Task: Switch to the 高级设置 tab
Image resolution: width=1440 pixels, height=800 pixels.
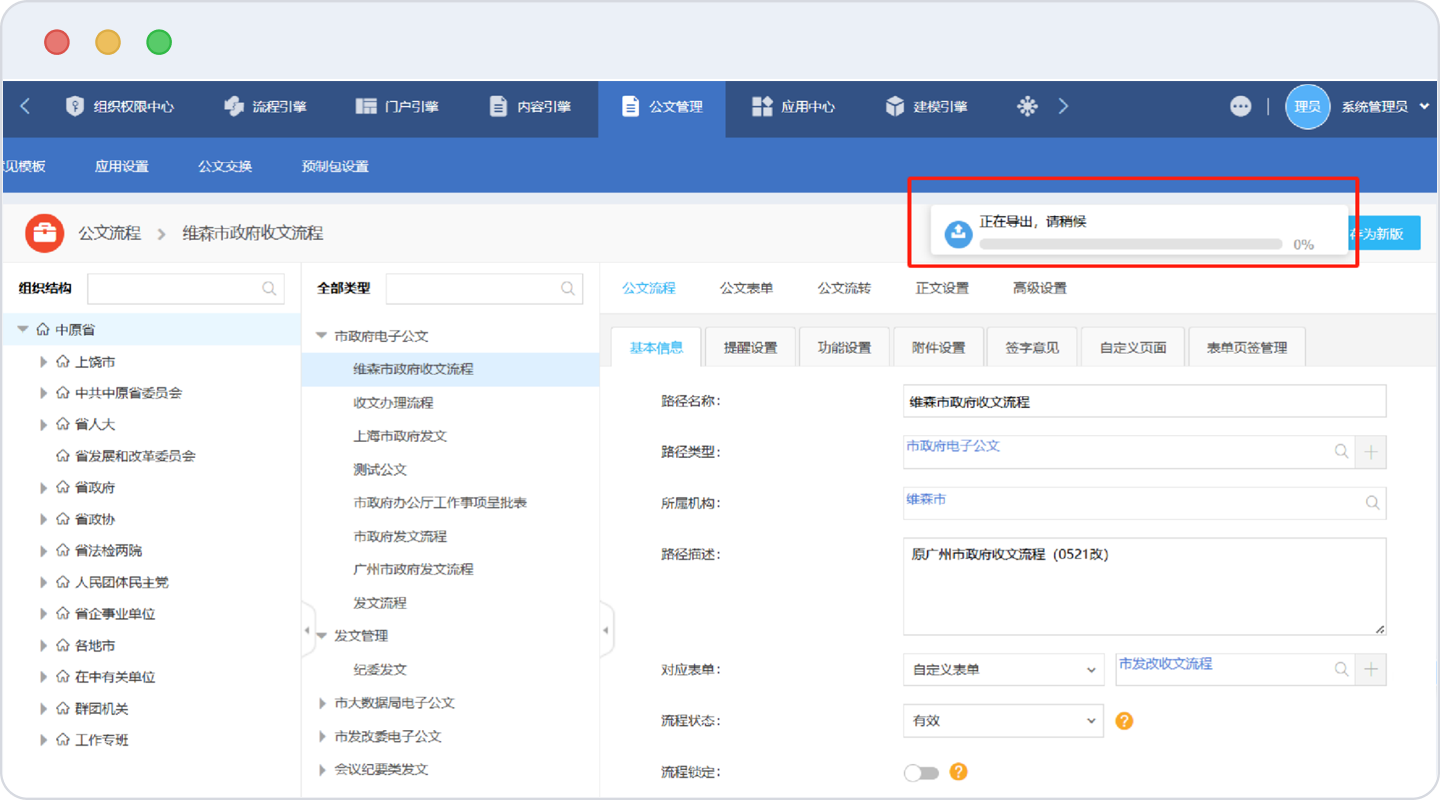Action: (x=1040, y=288)
